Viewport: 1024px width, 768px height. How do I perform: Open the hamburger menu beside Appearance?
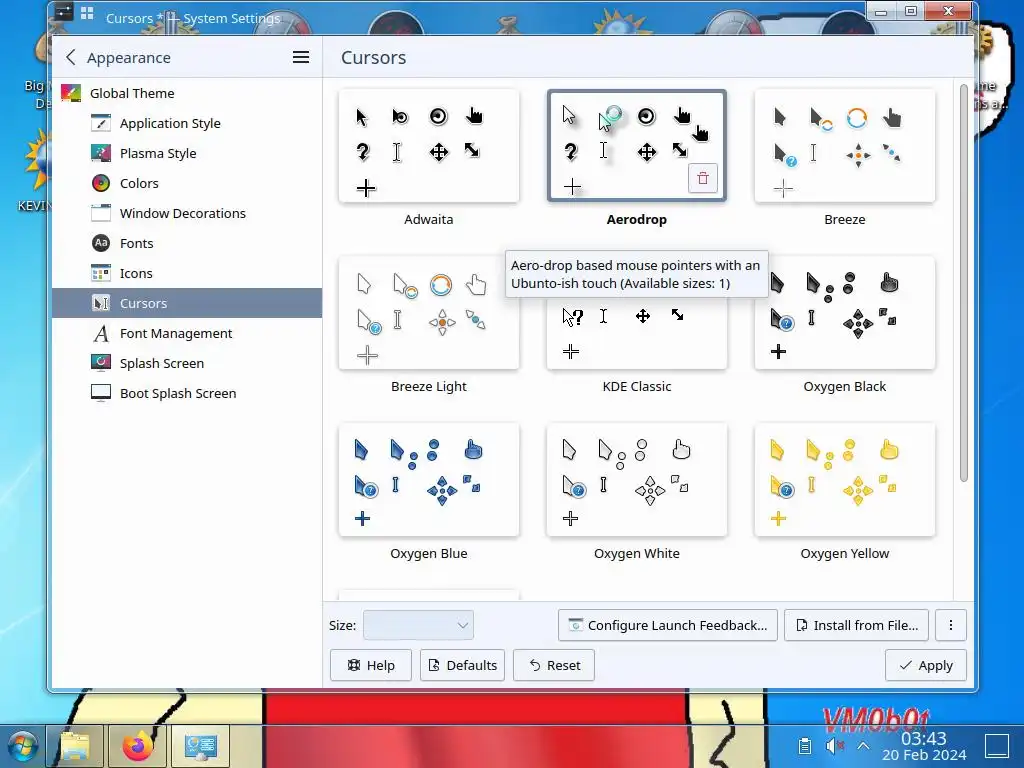pyautogui.click(x=300, y=57)
